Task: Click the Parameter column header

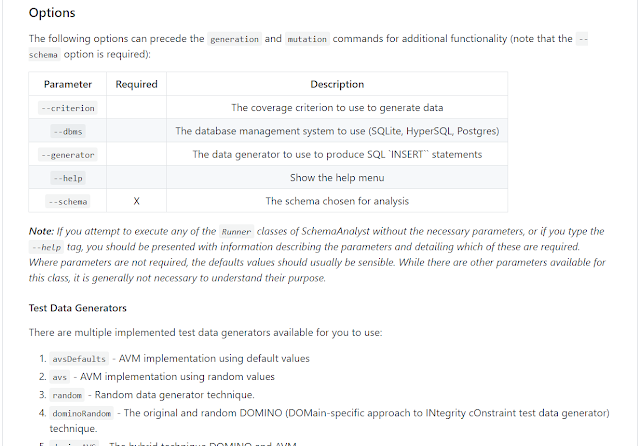Action: click(68, 85)
